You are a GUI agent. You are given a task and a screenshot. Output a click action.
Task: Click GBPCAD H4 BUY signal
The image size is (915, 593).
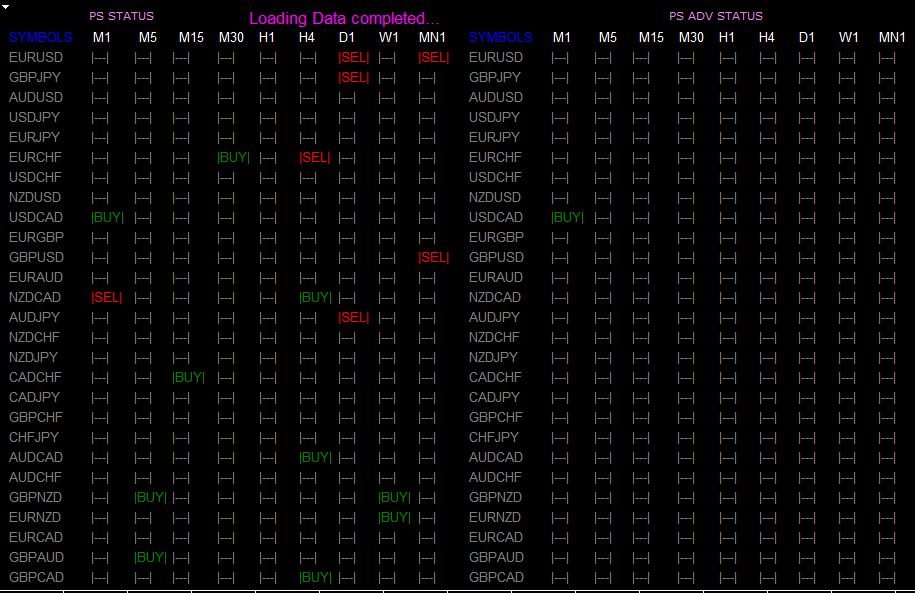tap(315, 578)
